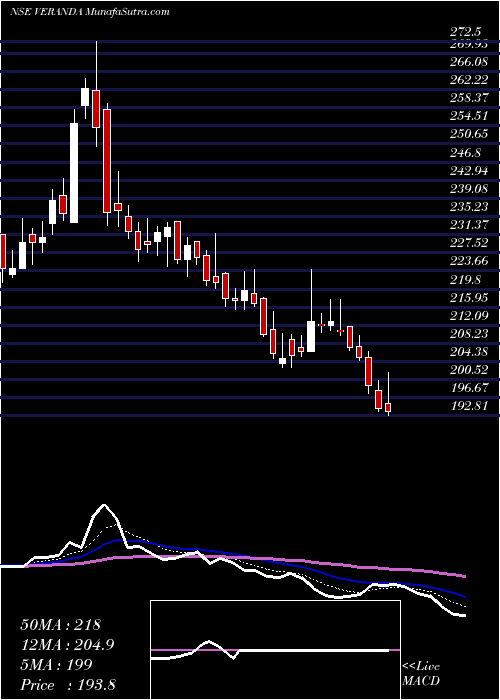Click the 254.51 price level label

(469, 116)
